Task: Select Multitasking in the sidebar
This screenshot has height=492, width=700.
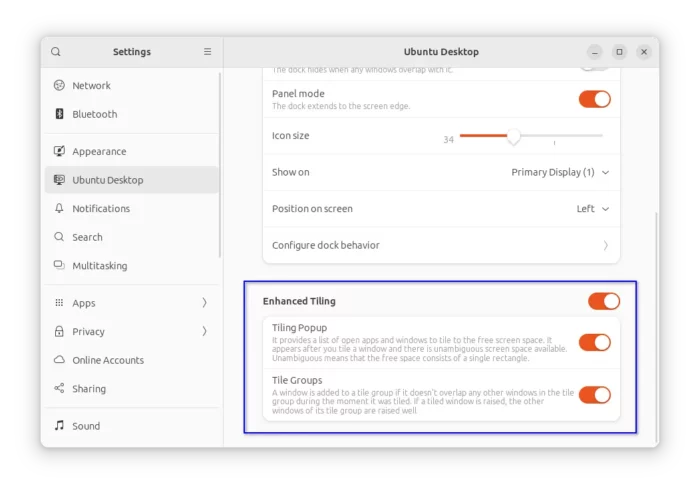Action: [x=132, y=266]
